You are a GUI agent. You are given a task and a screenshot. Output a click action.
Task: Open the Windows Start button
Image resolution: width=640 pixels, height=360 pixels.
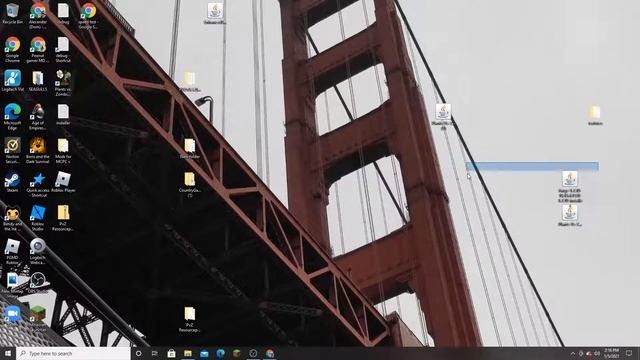(8, 353)
